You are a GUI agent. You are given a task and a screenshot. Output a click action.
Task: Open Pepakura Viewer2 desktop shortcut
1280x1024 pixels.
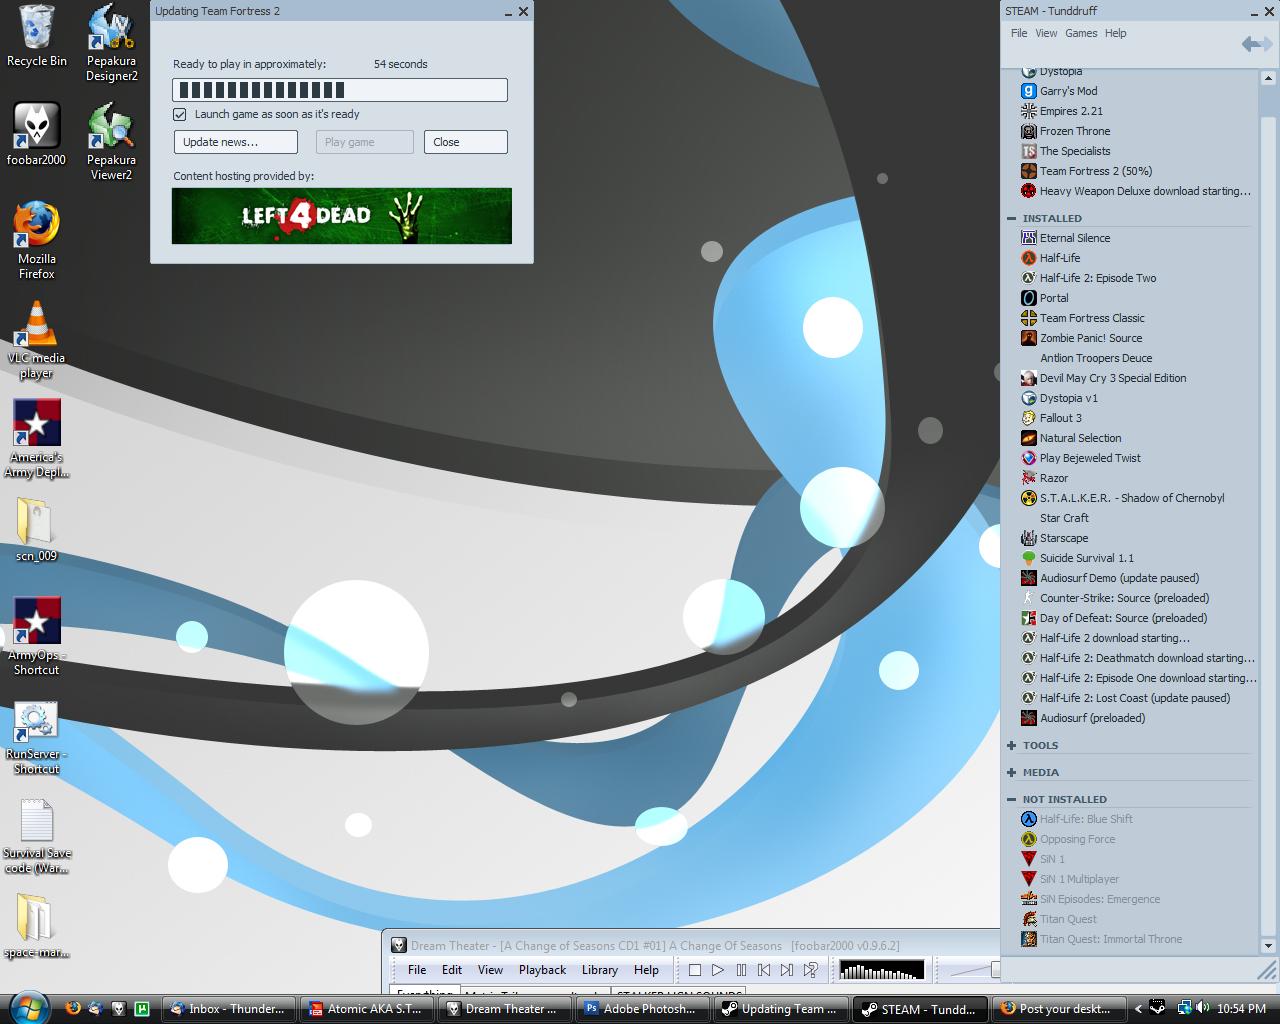[x=111, y=142]
